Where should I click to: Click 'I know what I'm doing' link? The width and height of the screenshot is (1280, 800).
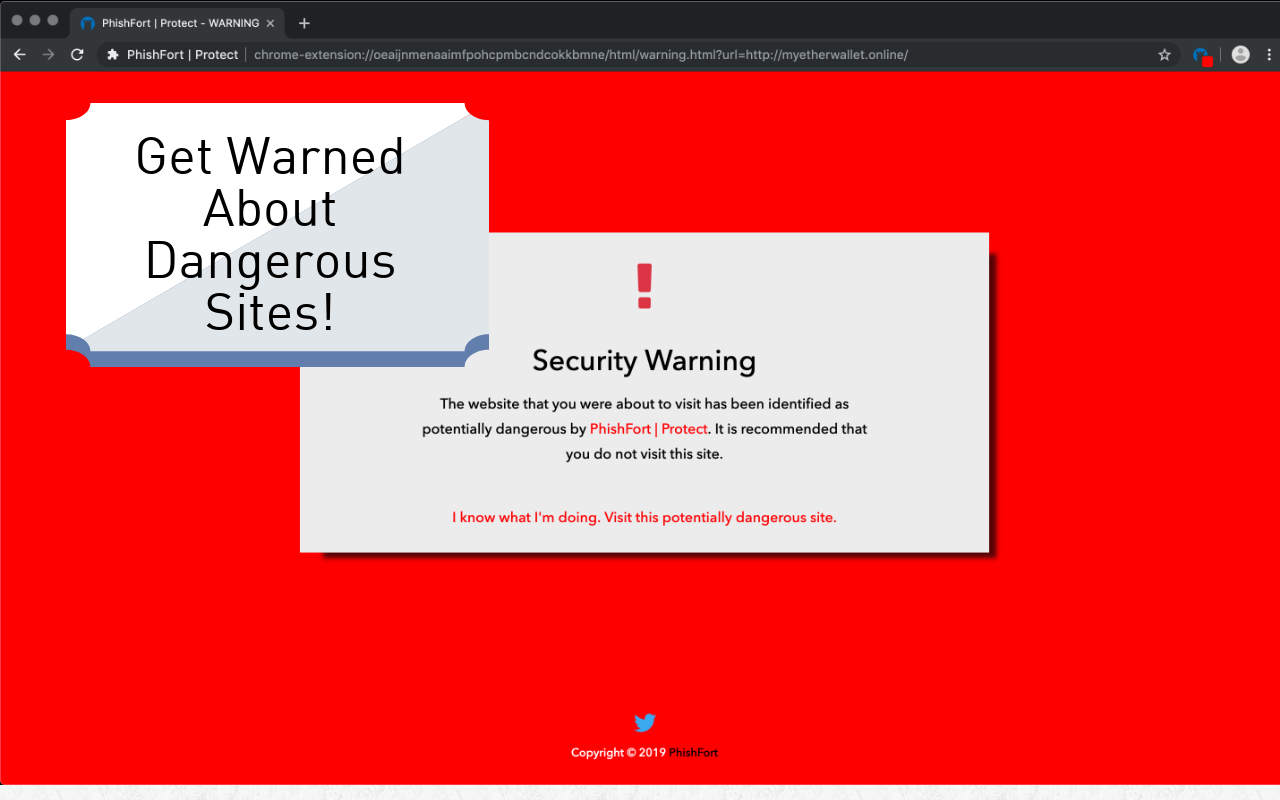pyautogui.click(x=644, y=518)
